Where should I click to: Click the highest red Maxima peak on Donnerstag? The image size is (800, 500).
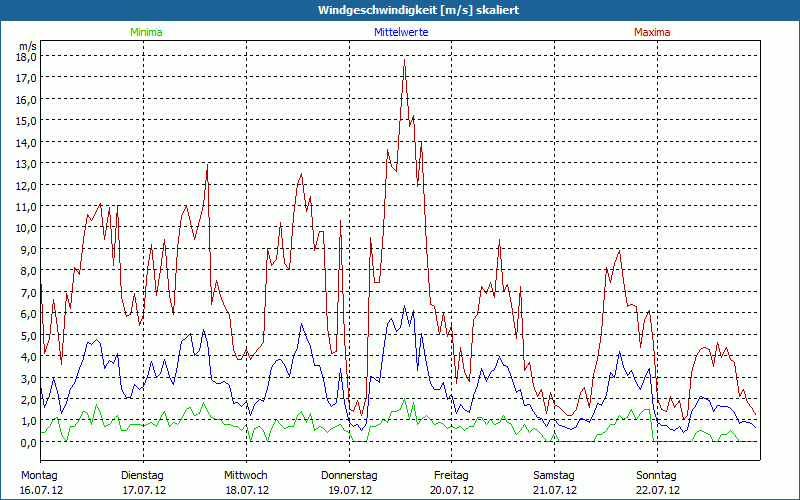(x=405, y=60)
